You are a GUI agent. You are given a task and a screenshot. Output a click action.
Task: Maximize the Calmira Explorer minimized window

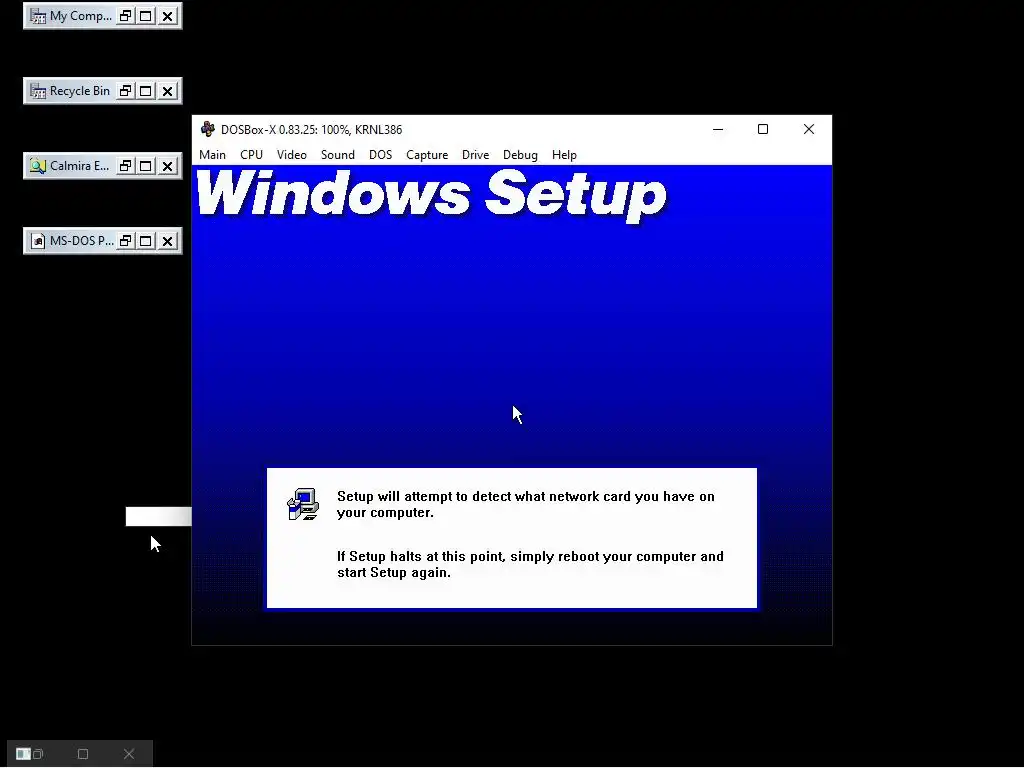(146, 166)
